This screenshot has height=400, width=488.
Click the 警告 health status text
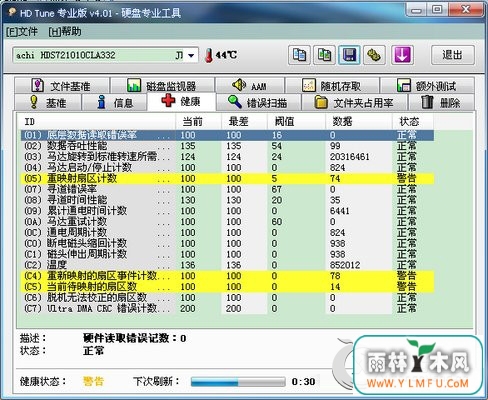pos(93,381)
